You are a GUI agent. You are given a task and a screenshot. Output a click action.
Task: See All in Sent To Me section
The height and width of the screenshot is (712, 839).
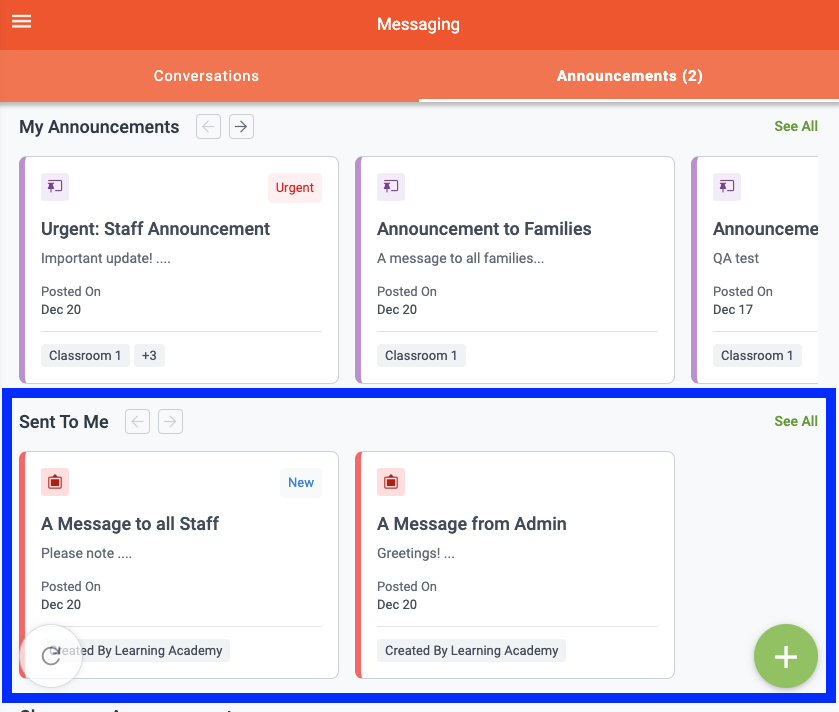pyautogui.click(x=795, y=421)
